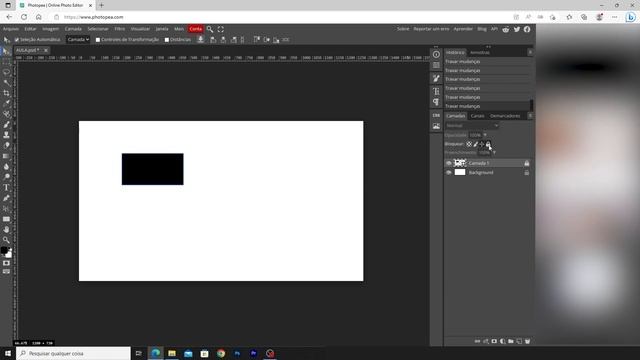Select the Zoom tool
This screenshot has height=360, width=640.
pyautogui.click(x=6, y=240)
